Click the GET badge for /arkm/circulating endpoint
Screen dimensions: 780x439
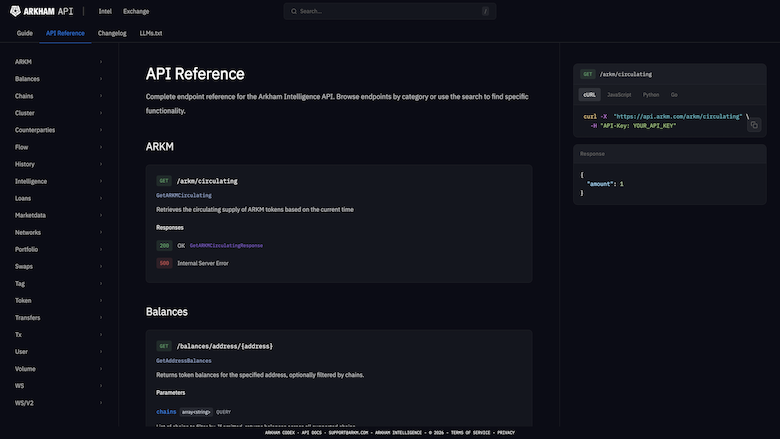[164, 181]
